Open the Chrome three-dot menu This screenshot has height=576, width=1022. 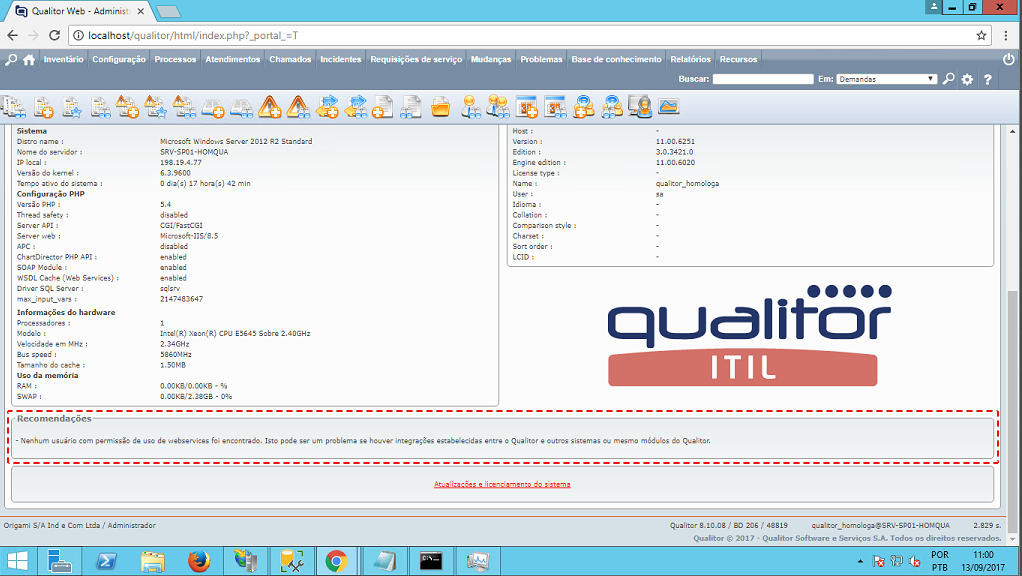click(1008, 35)
